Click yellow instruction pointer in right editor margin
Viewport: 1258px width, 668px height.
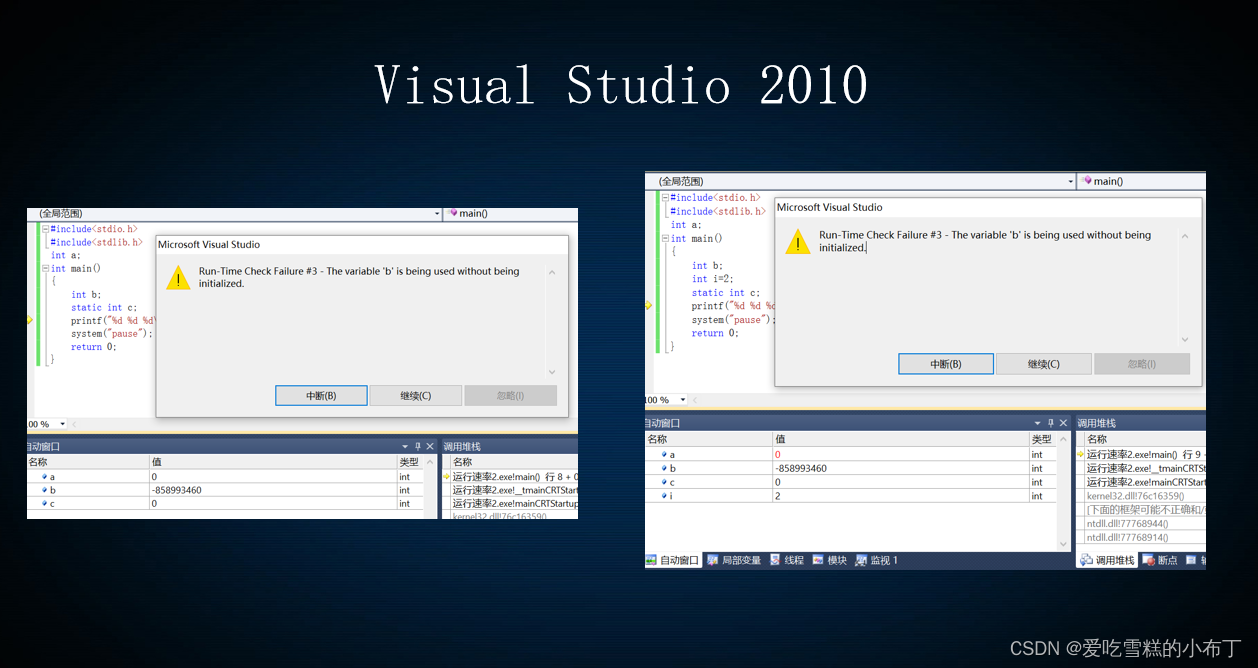click(x=649, y=305)
